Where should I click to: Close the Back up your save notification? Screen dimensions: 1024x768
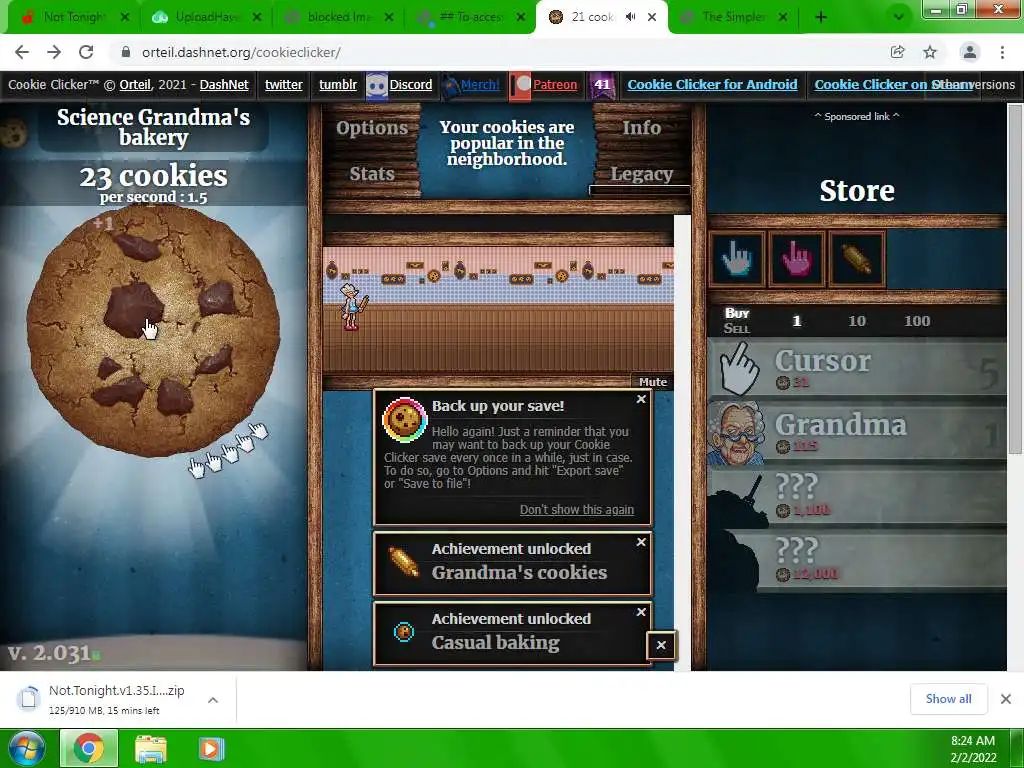point(641,399)
